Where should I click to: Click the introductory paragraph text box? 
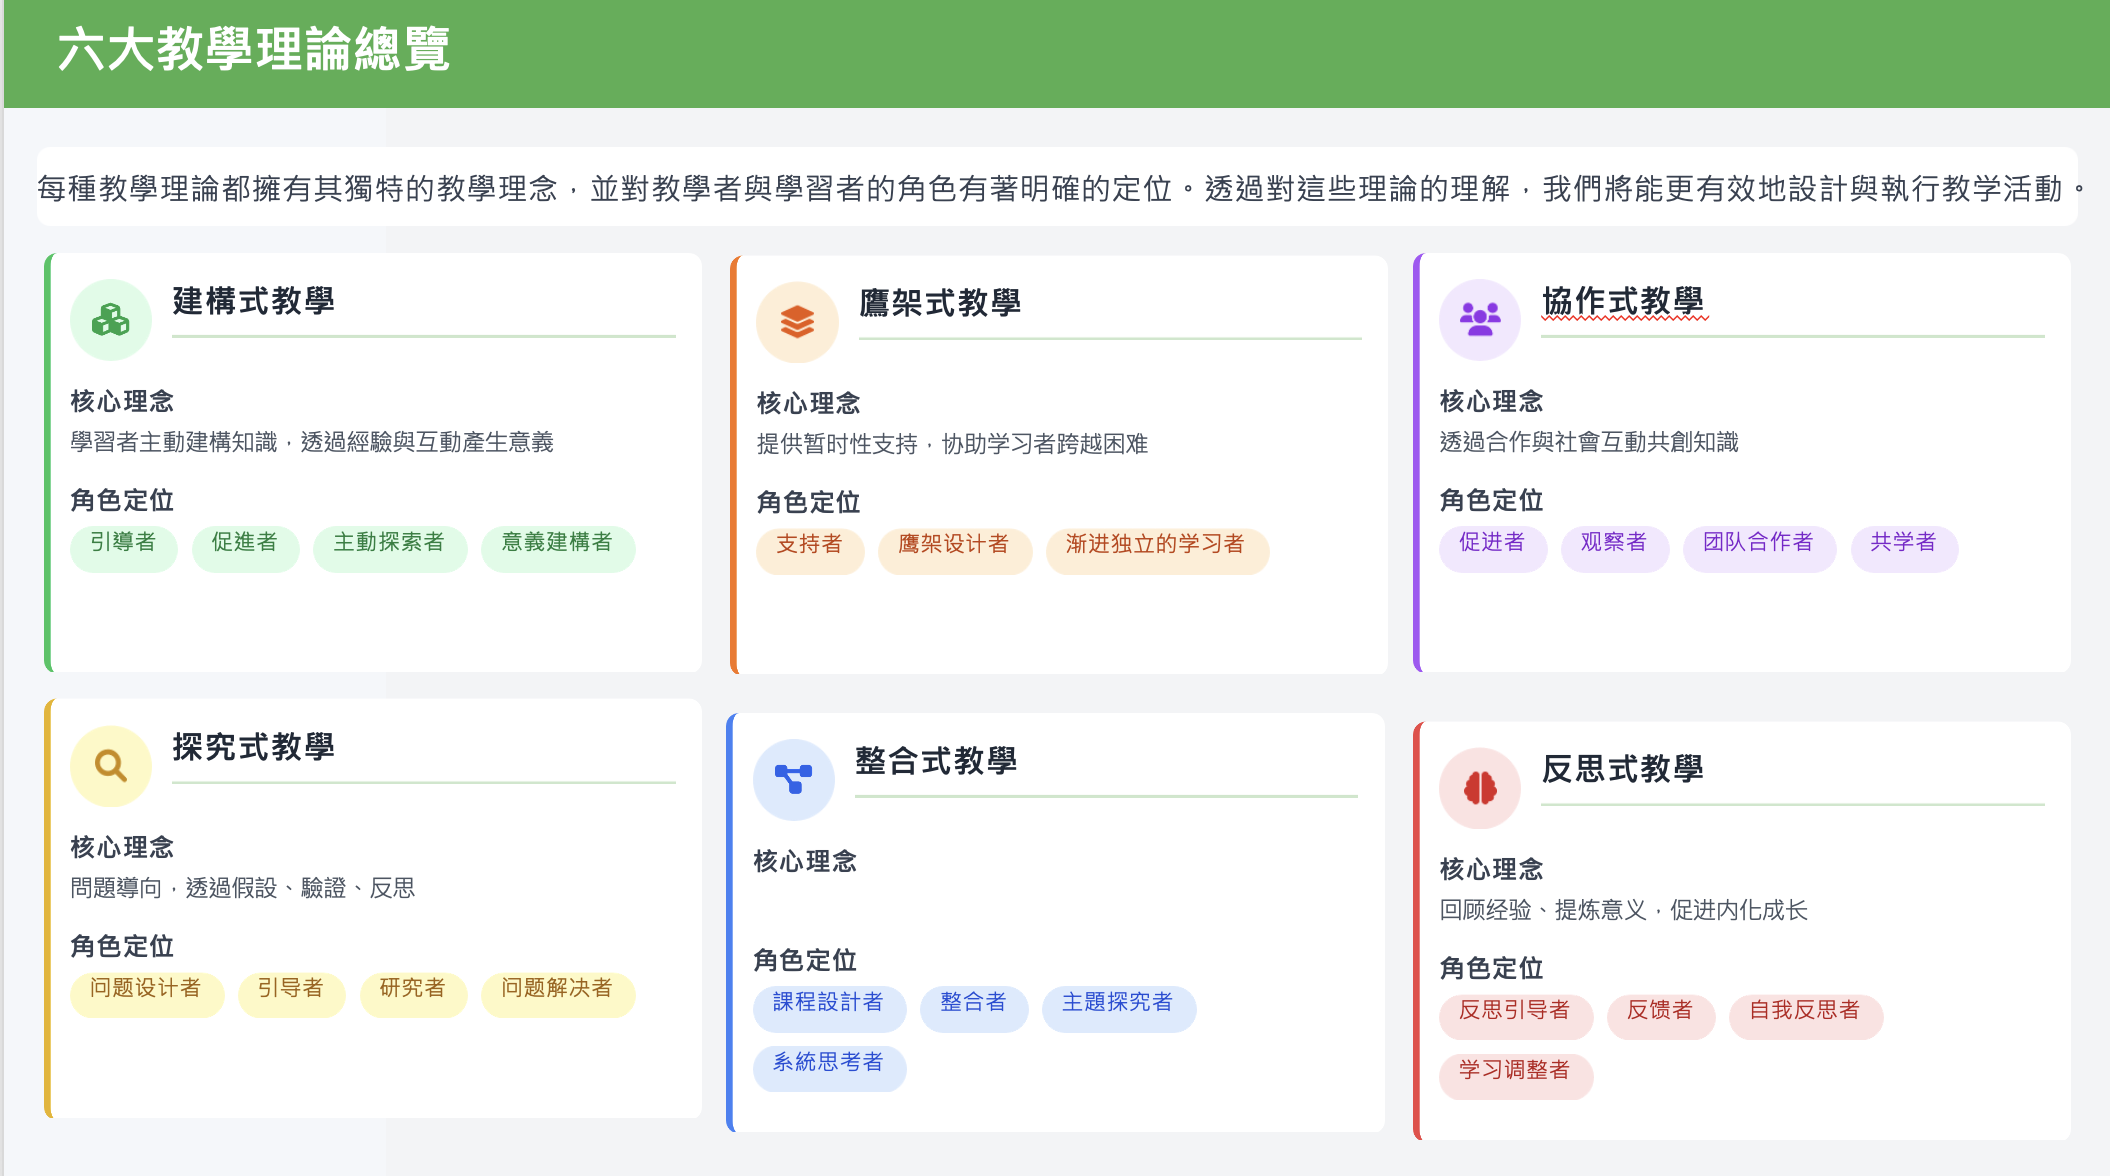click(x=1056, y=188)
